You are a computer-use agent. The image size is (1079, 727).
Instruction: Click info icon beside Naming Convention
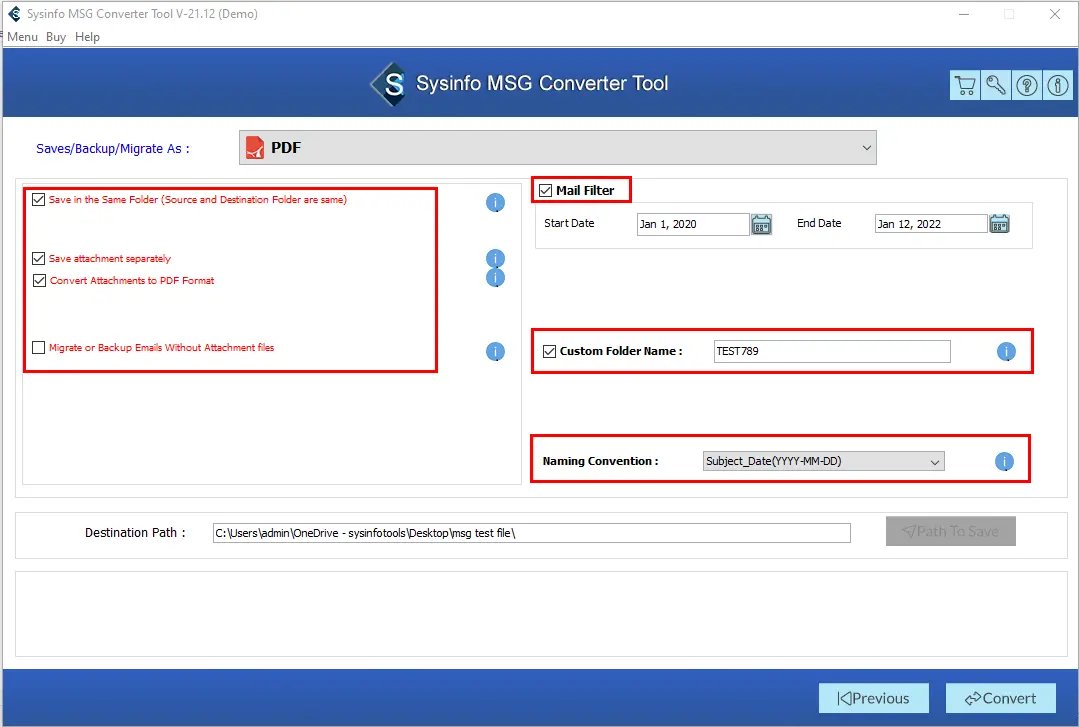1004,462
